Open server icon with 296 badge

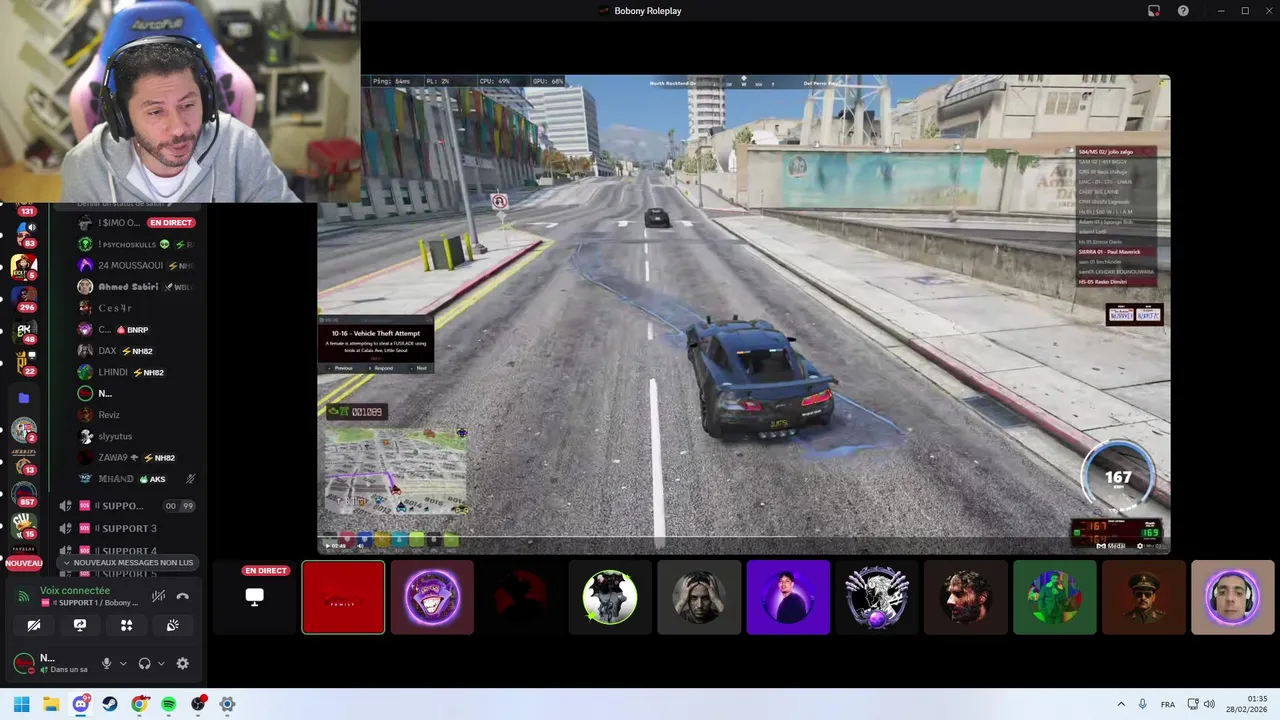tap(24, 297)
